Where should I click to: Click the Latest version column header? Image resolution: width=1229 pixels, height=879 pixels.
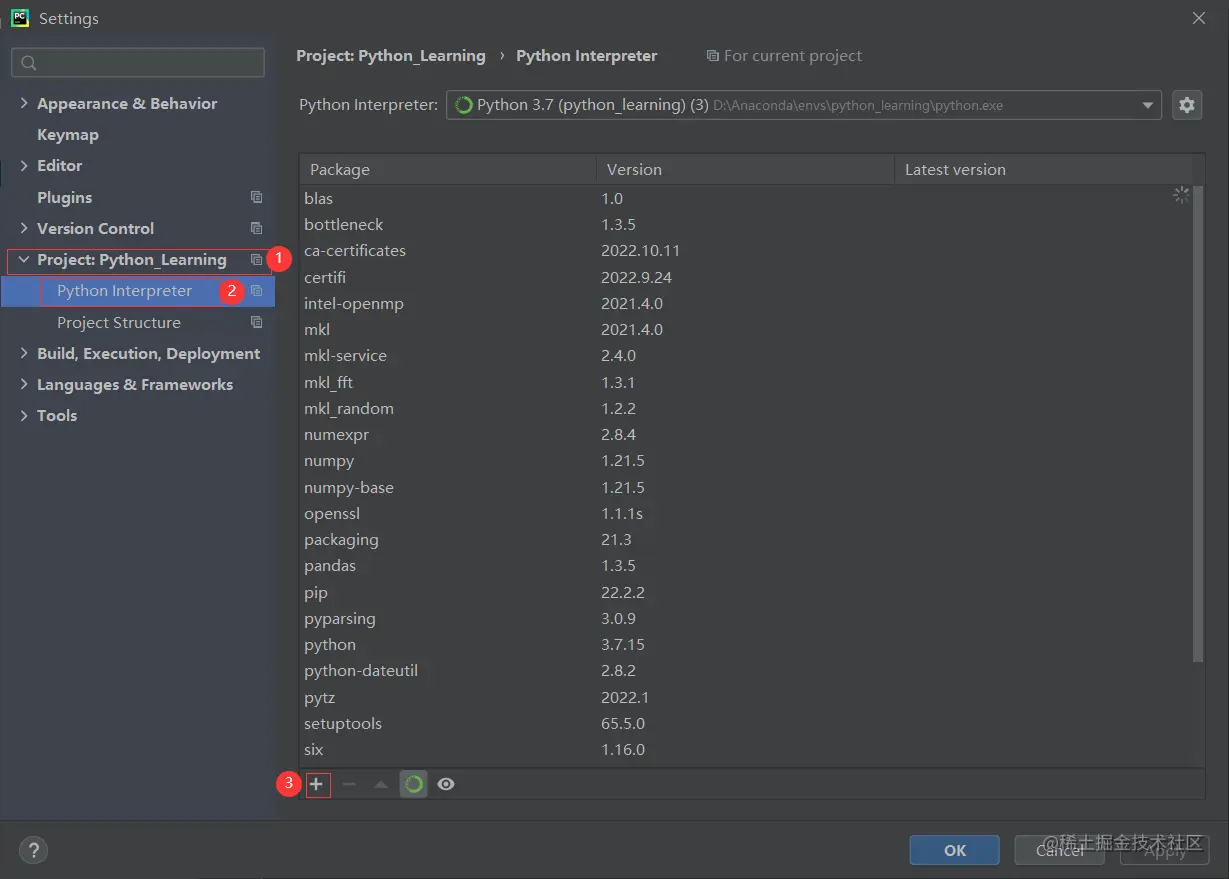point(1043,169)
